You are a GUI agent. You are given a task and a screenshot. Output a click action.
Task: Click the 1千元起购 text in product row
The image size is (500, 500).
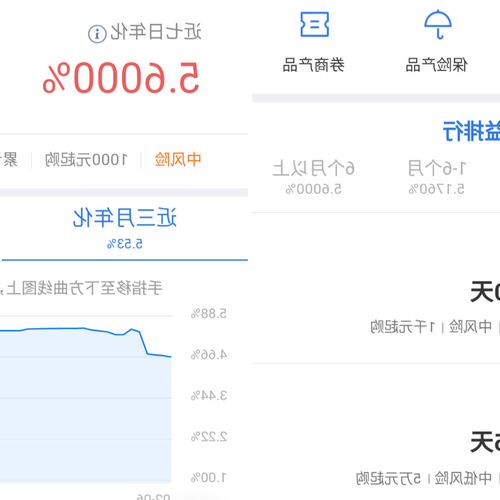(403, 327)
